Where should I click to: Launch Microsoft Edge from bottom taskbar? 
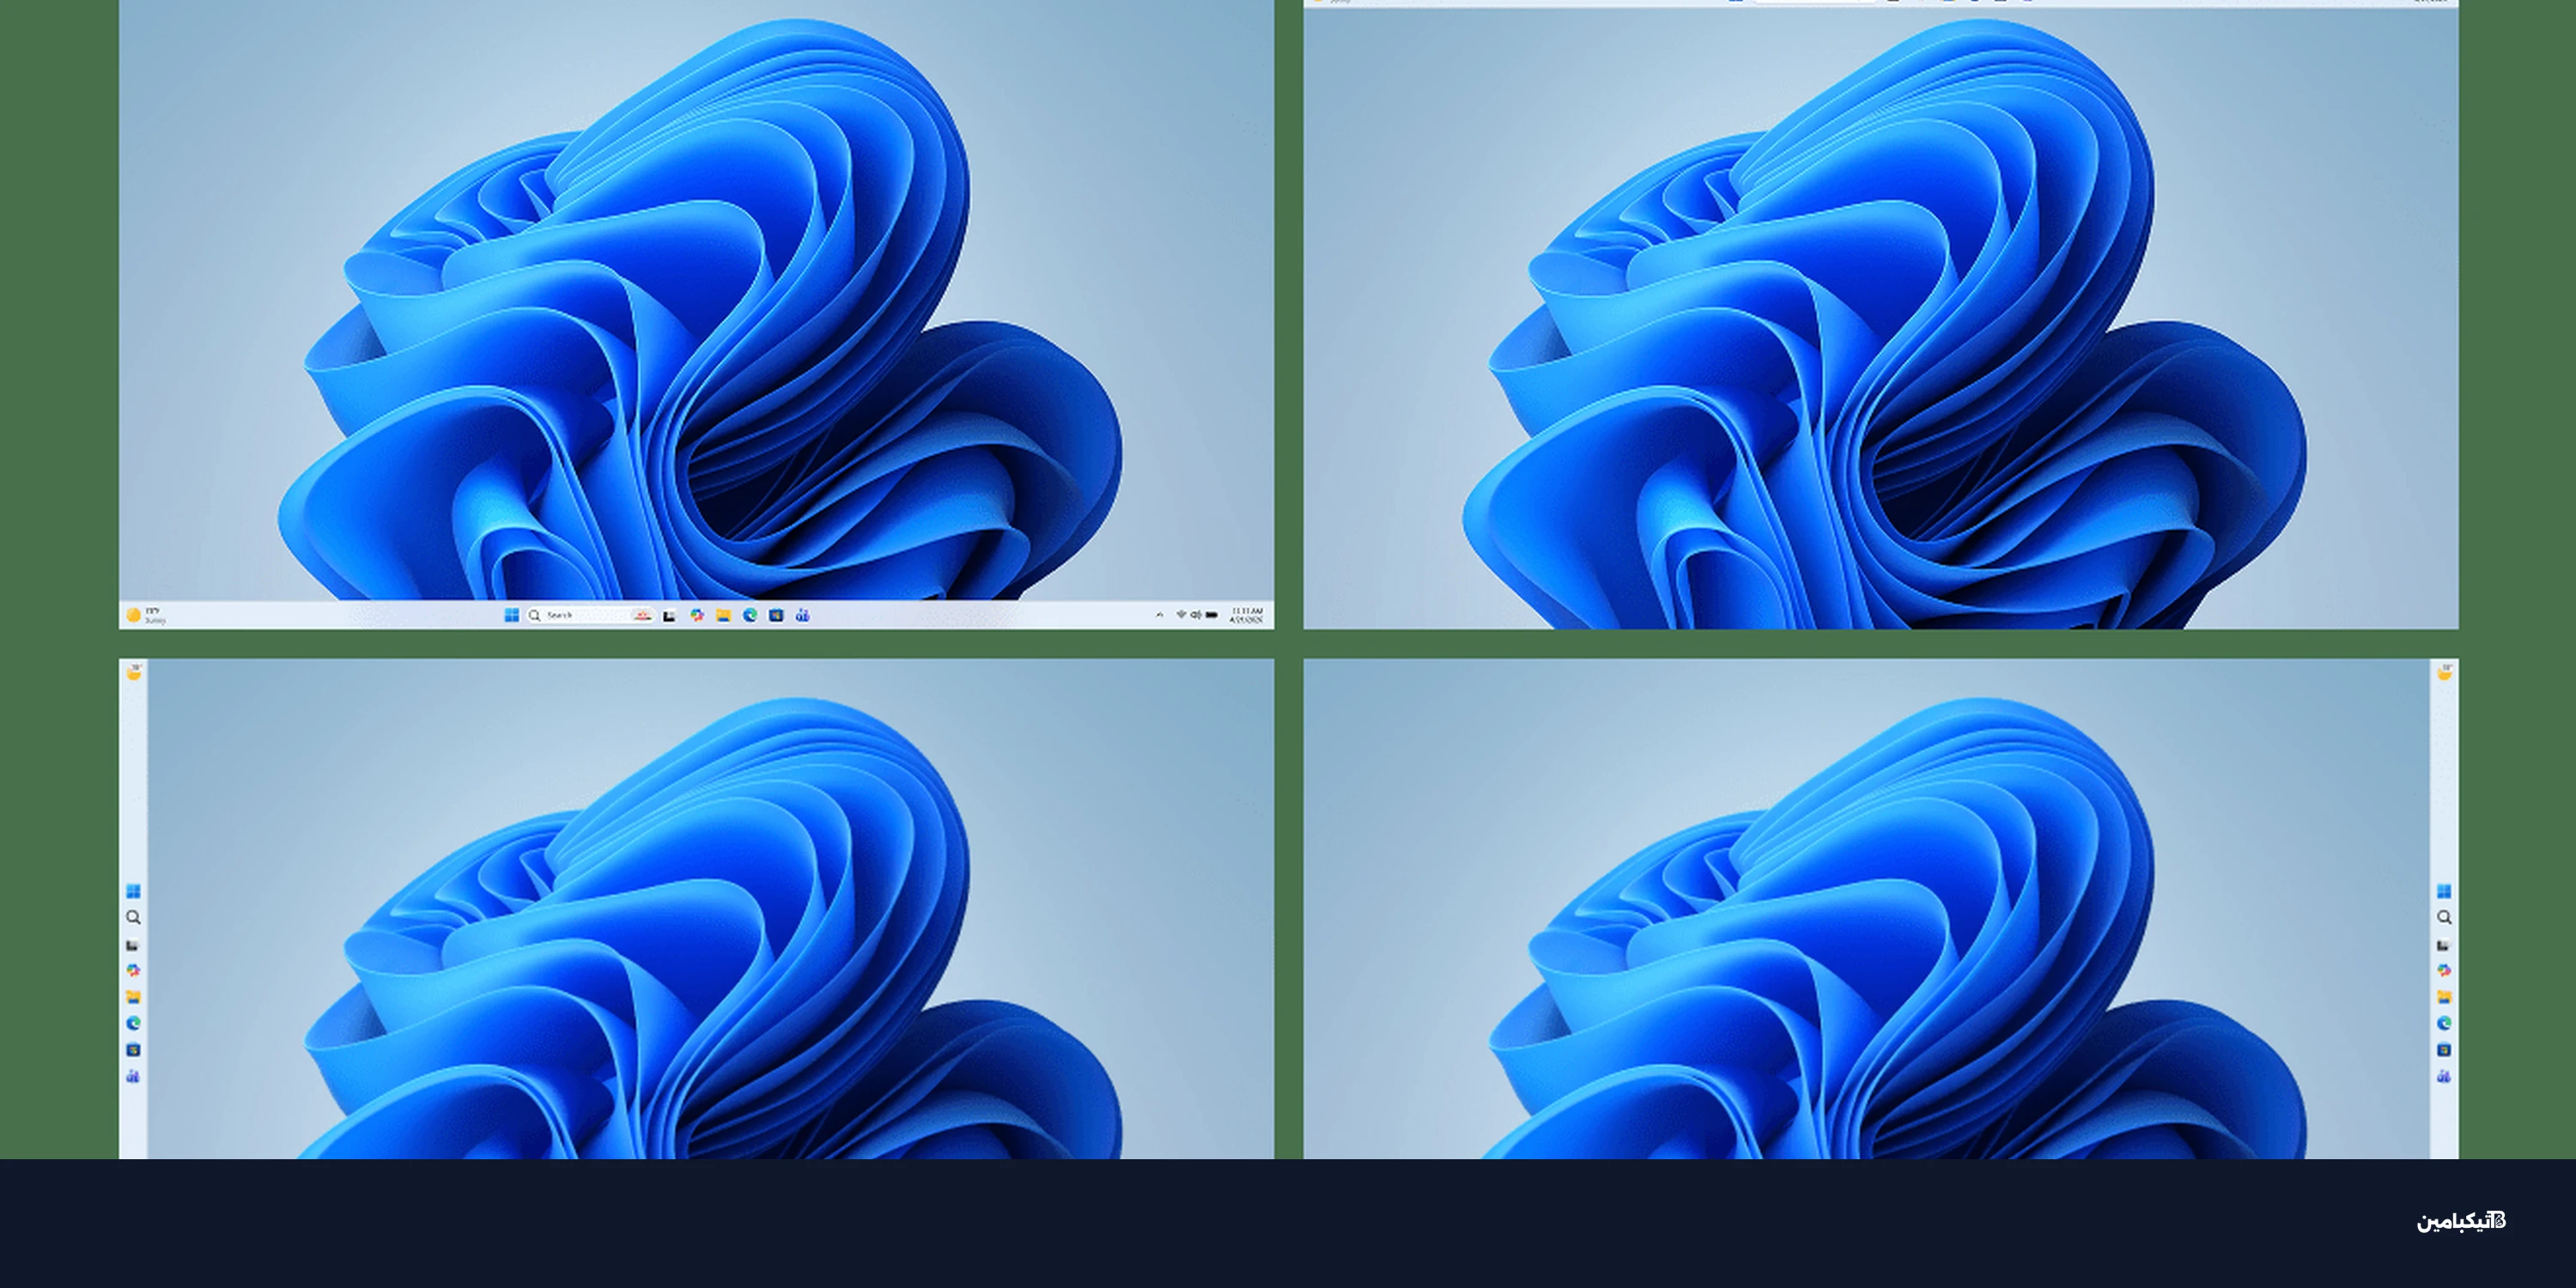pyautogui.click(x=750, y=615)
